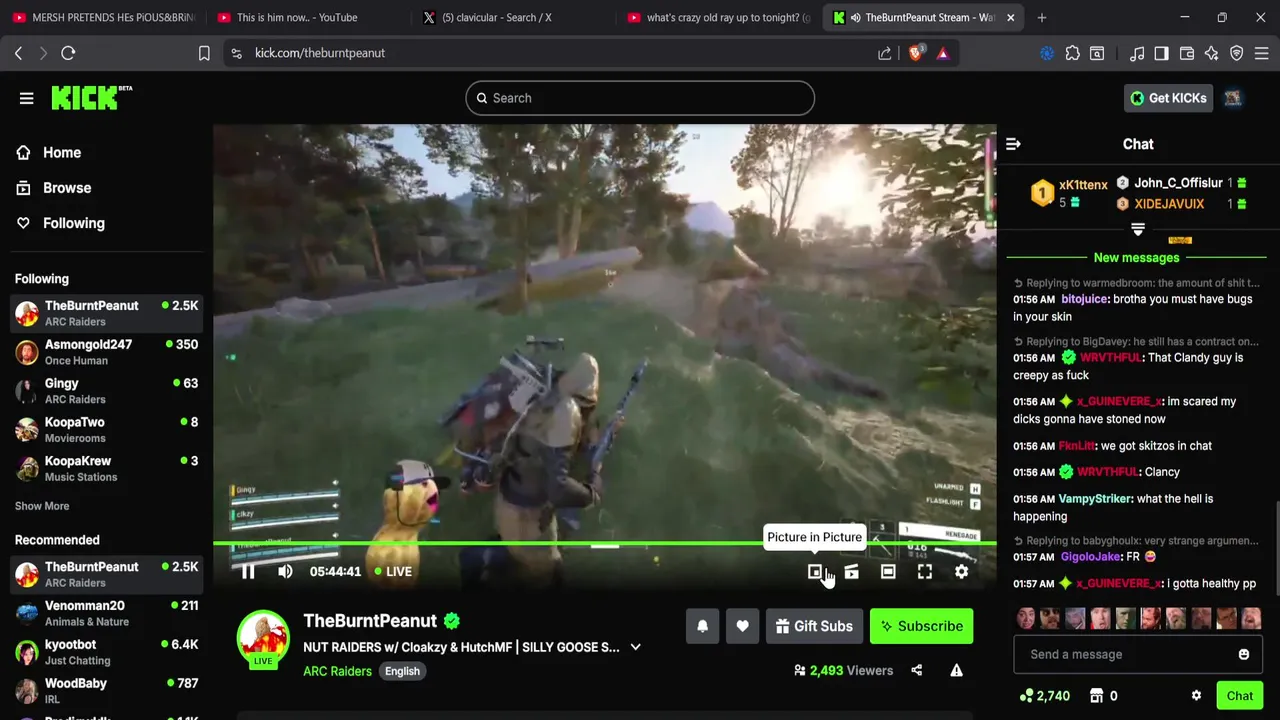
Task: Open the shop icon next to 0
Action: pyautogui.click(x=1096, y=696)
